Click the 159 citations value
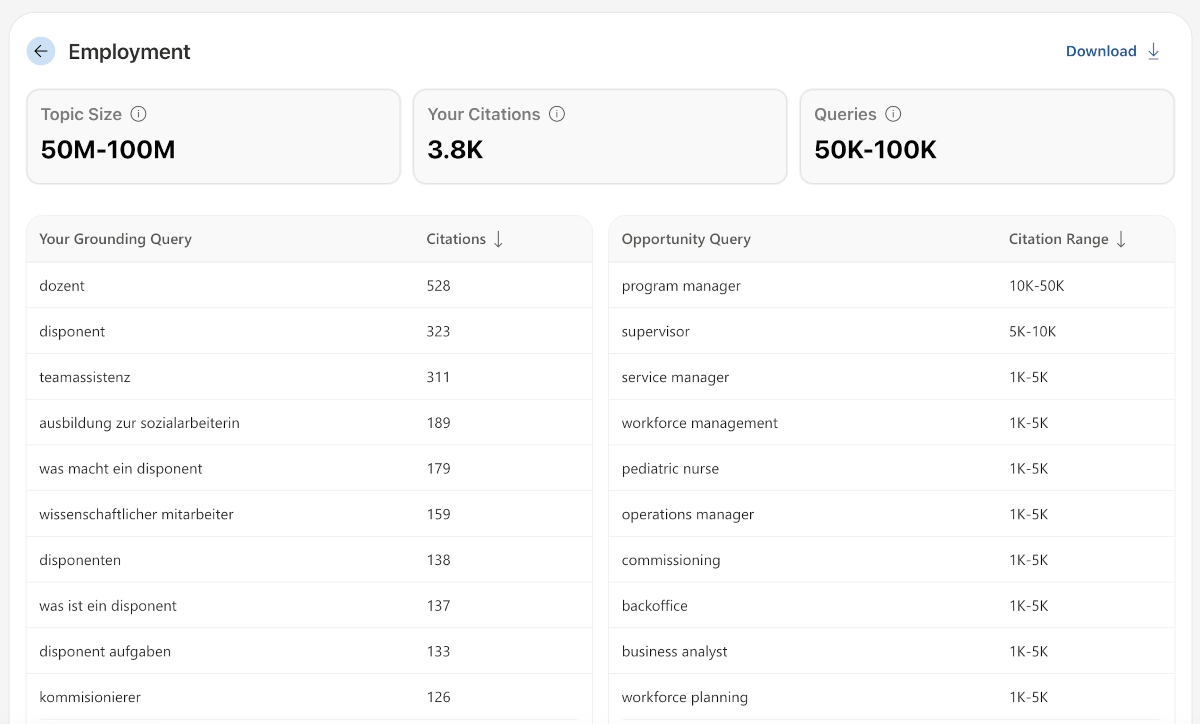1200x724 pixels. (x=439, y=514)
